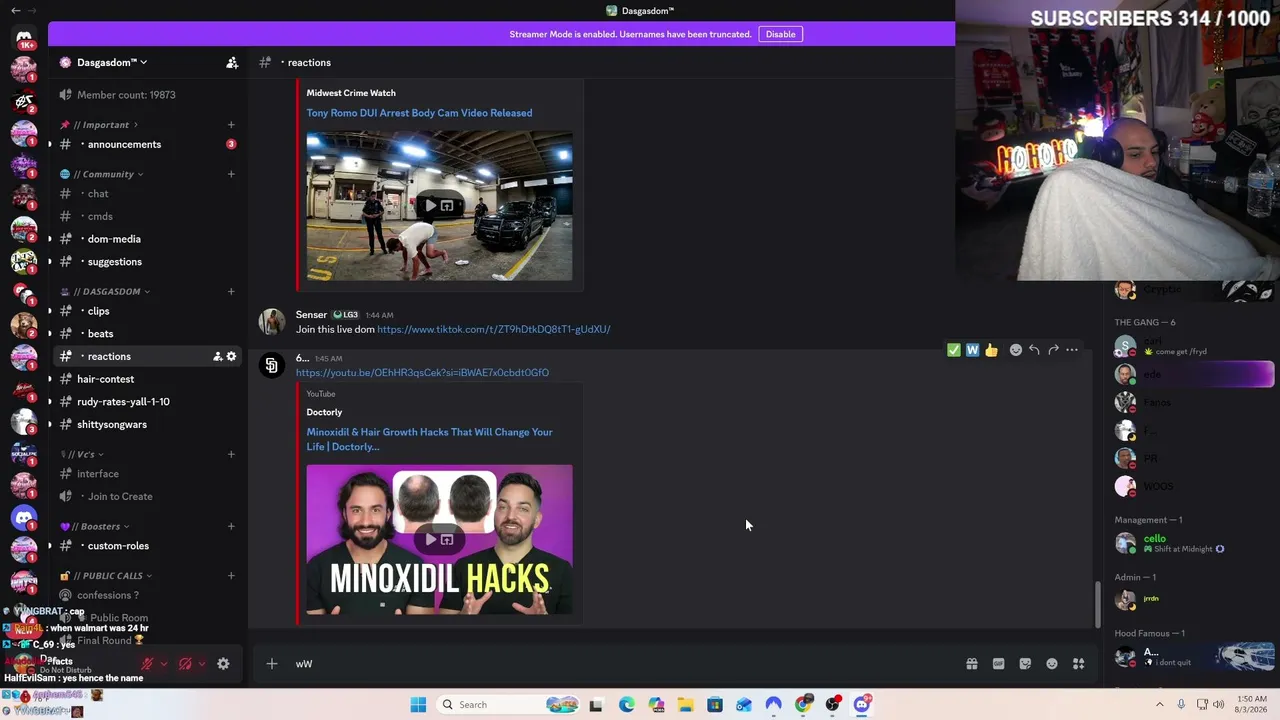The width and height of the screenshot is (1280, 720).
Task: Collapse the PUBLIC CALLS category
Action: [x=105, y=576]
